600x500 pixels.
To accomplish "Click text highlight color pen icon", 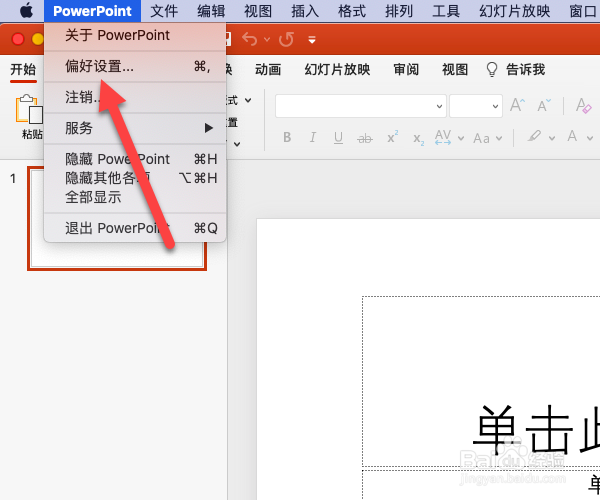I will click(x=535, y=137).
